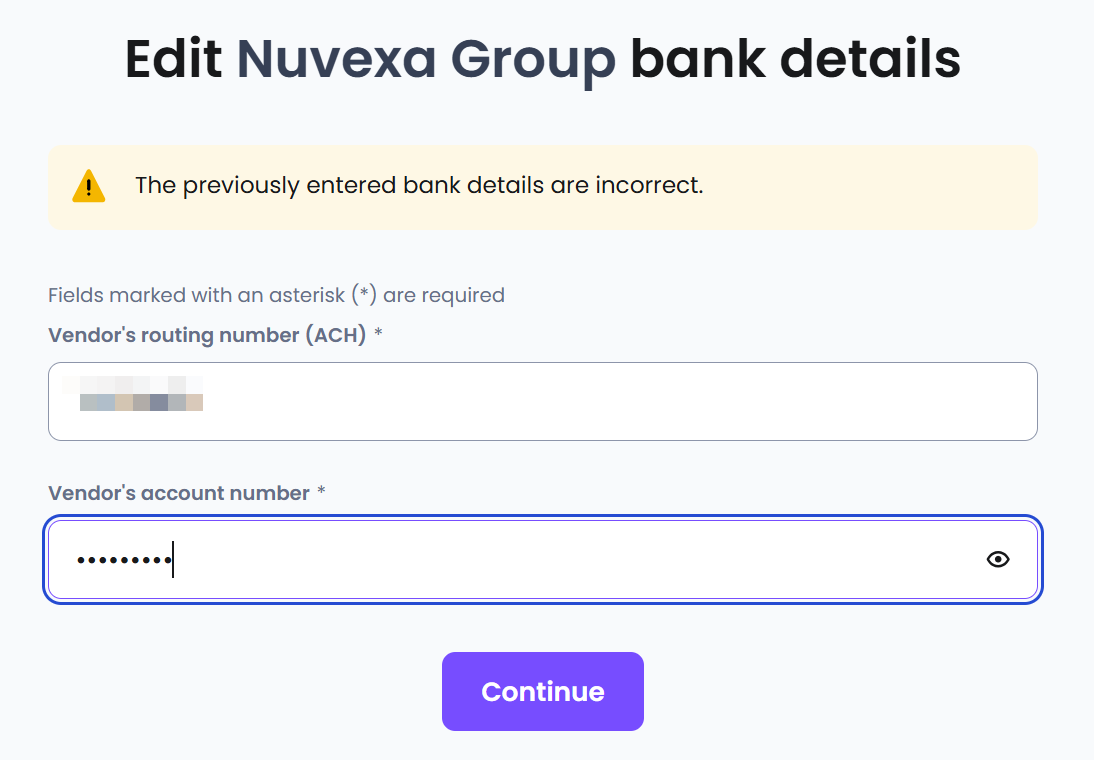Click empty space in the yellow warning banner

pyautogui.click(x=870, y=187)
